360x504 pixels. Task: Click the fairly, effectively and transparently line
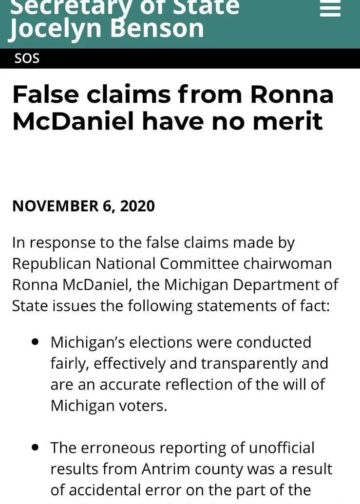[189, 364]
